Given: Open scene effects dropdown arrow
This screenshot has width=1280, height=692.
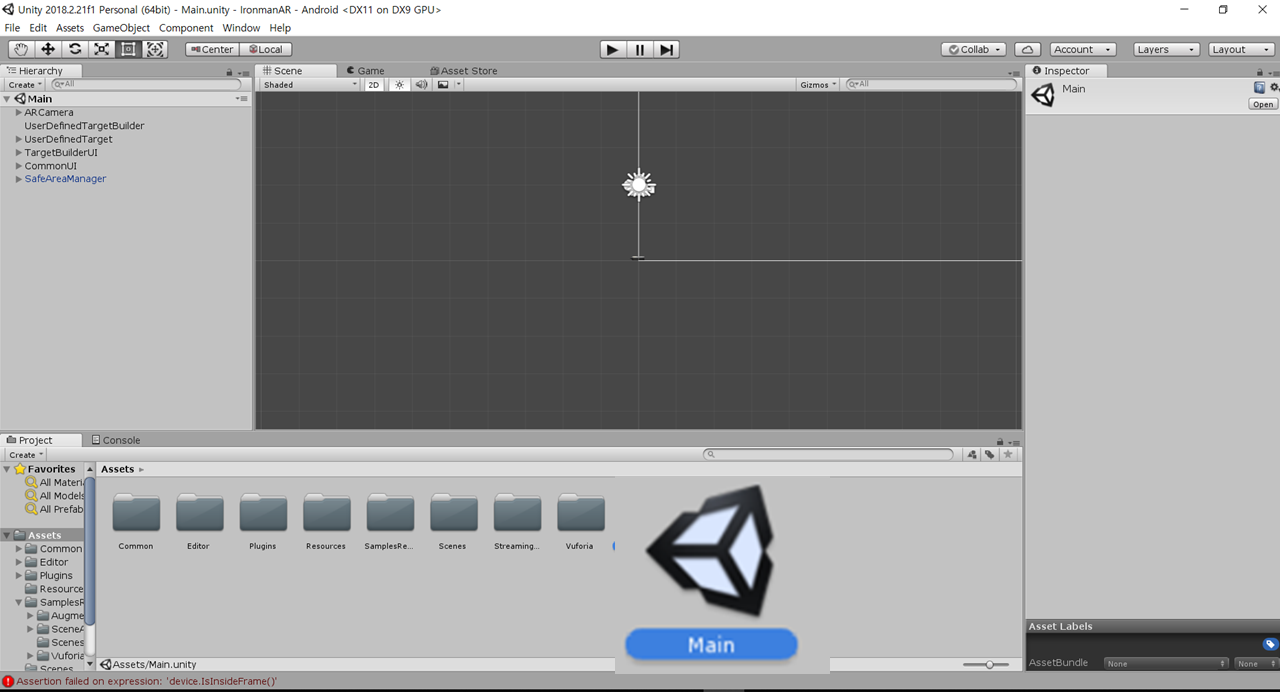Looking at the screenshot, I should 458,85.
